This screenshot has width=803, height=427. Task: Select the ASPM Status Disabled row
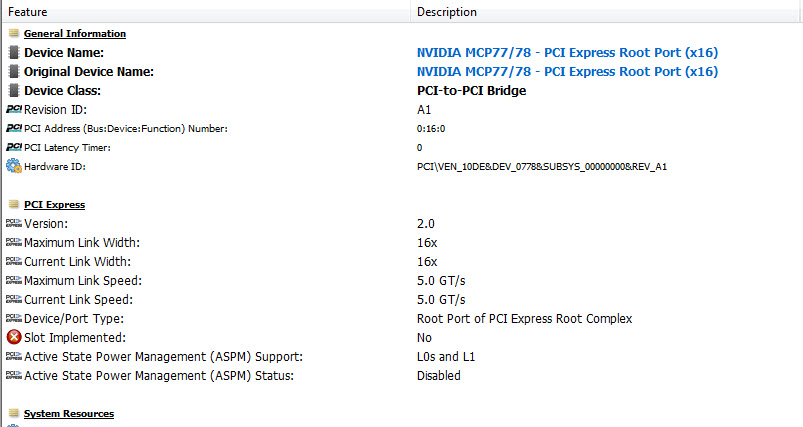click(x=402, y=376)
